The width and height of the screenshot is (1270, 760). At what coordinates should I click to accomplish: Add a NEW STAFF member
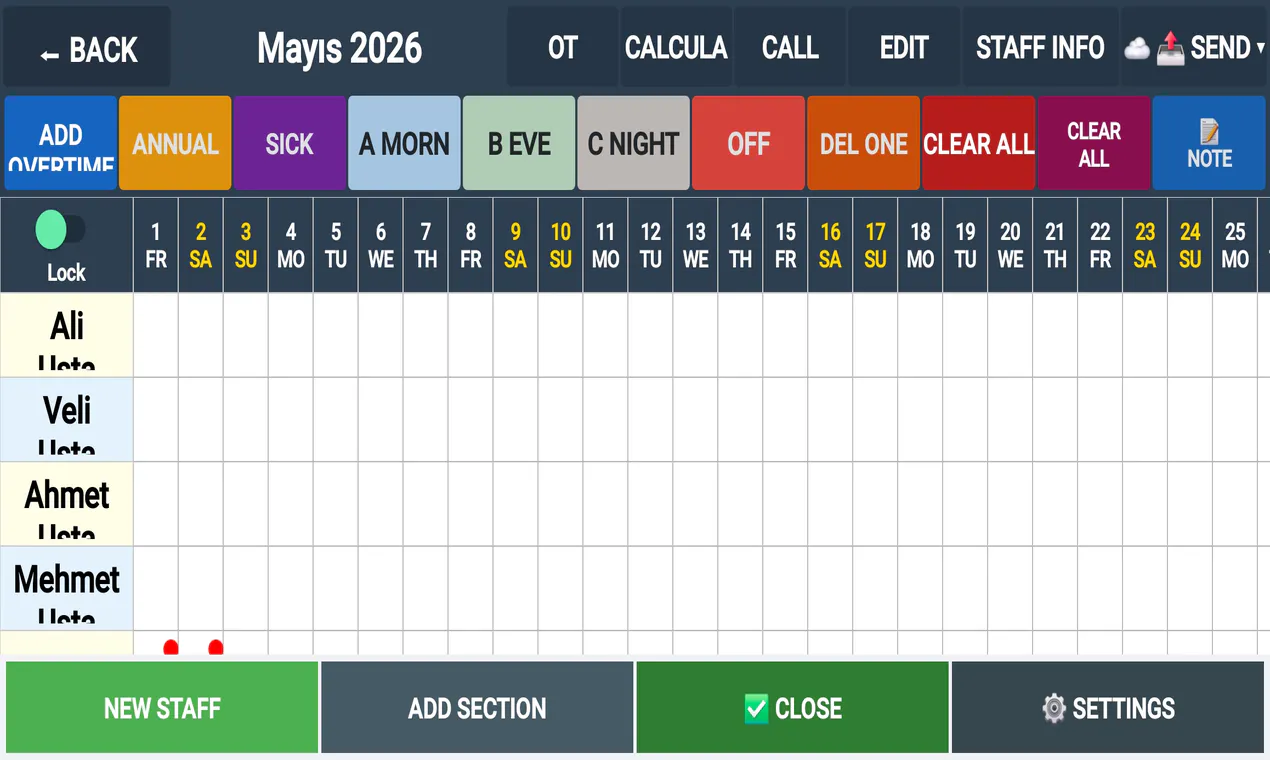tap(162, 708)
